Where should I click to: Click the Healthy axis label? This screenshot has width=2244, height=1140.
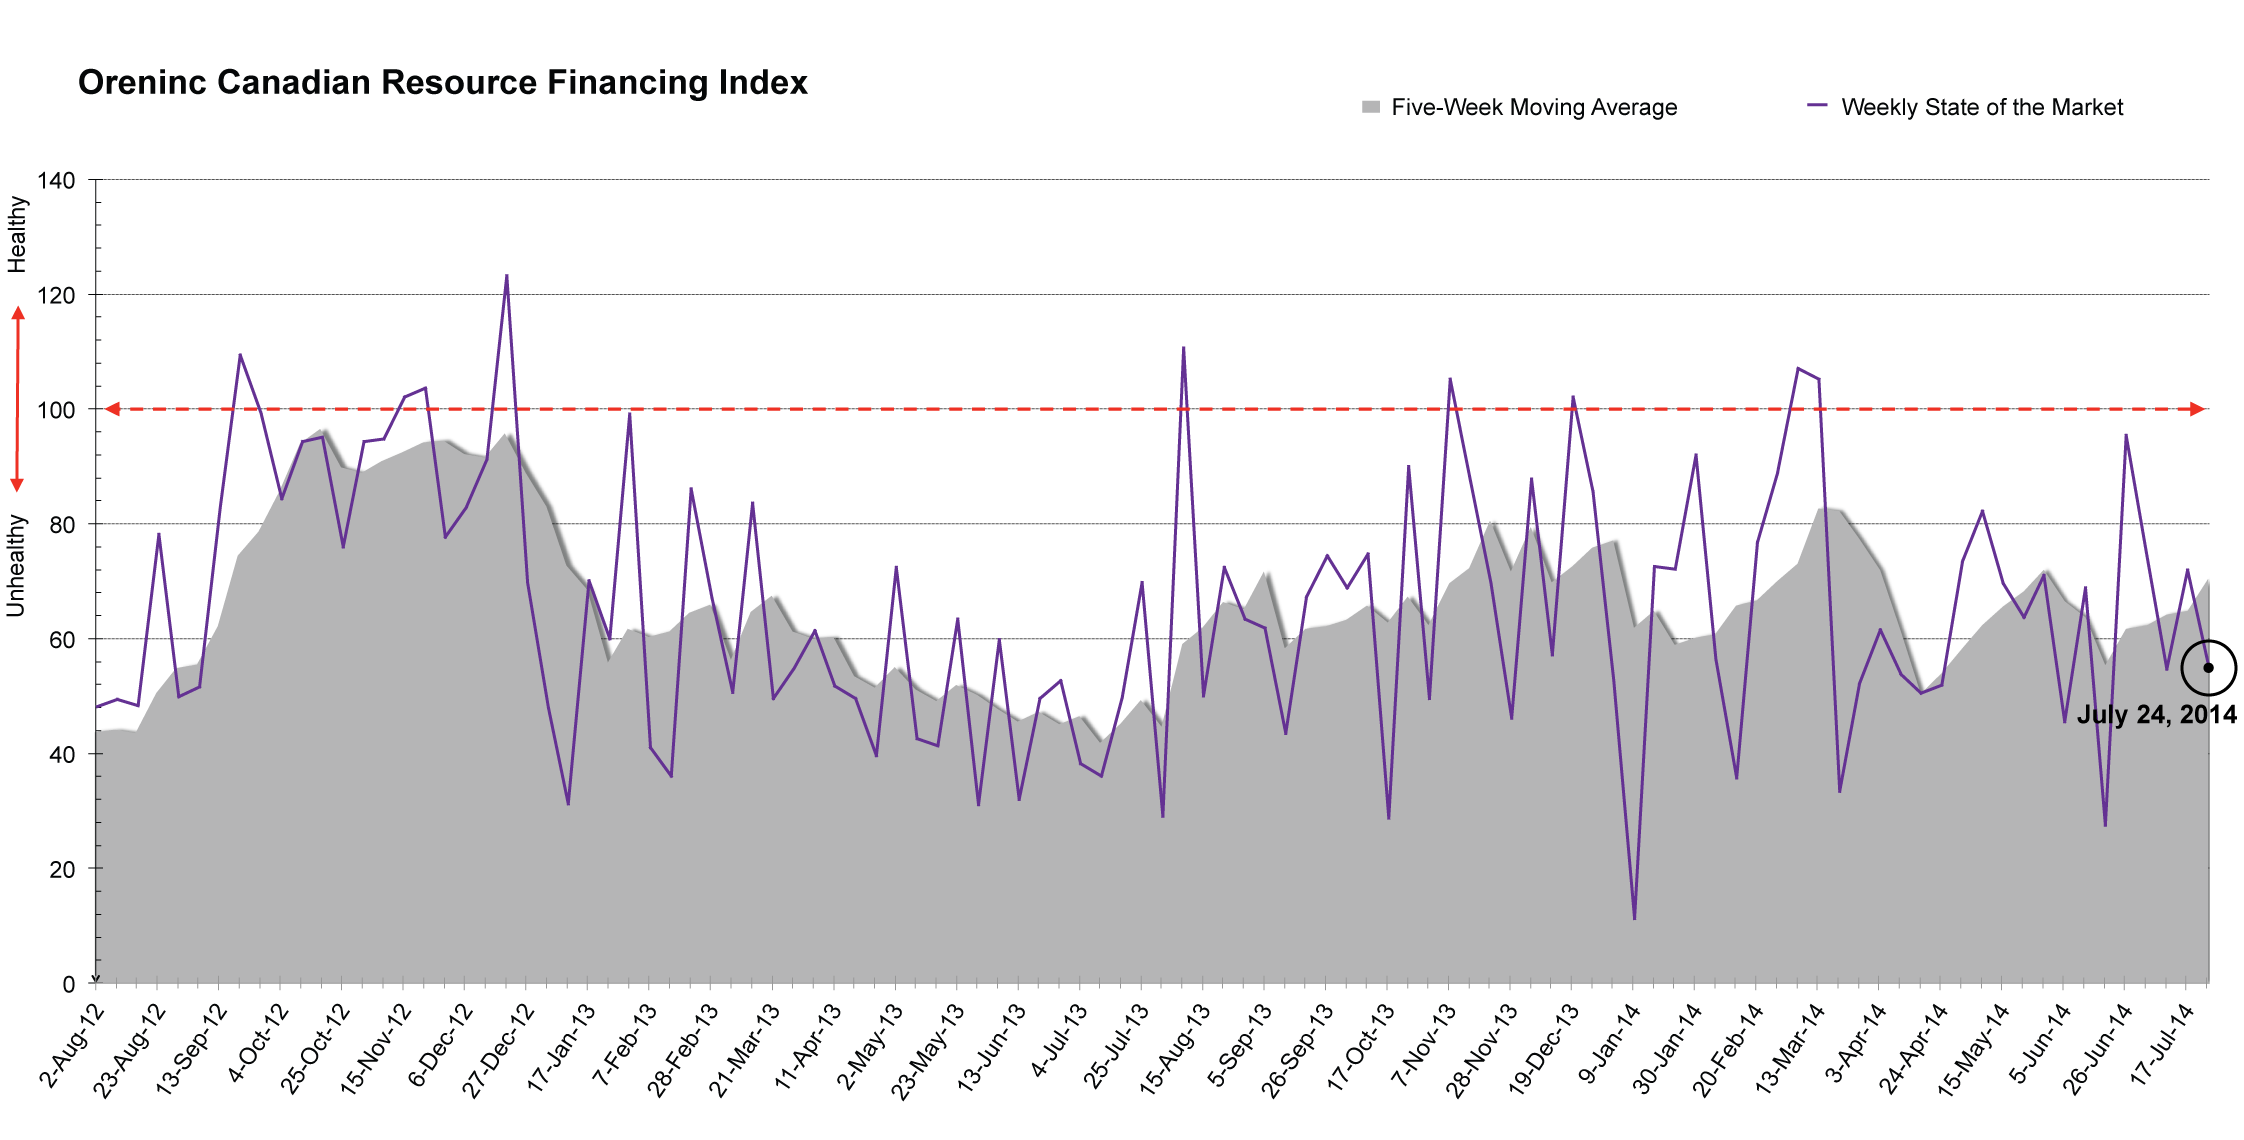click(x=17, y=234)
